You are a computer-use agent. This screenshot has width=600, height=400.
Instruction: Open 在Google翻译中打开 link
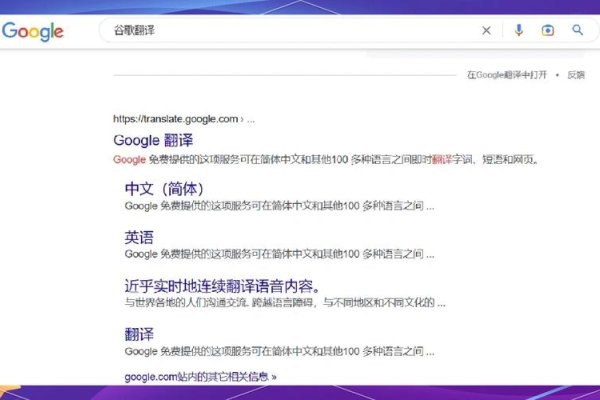(x=507, y=75)
